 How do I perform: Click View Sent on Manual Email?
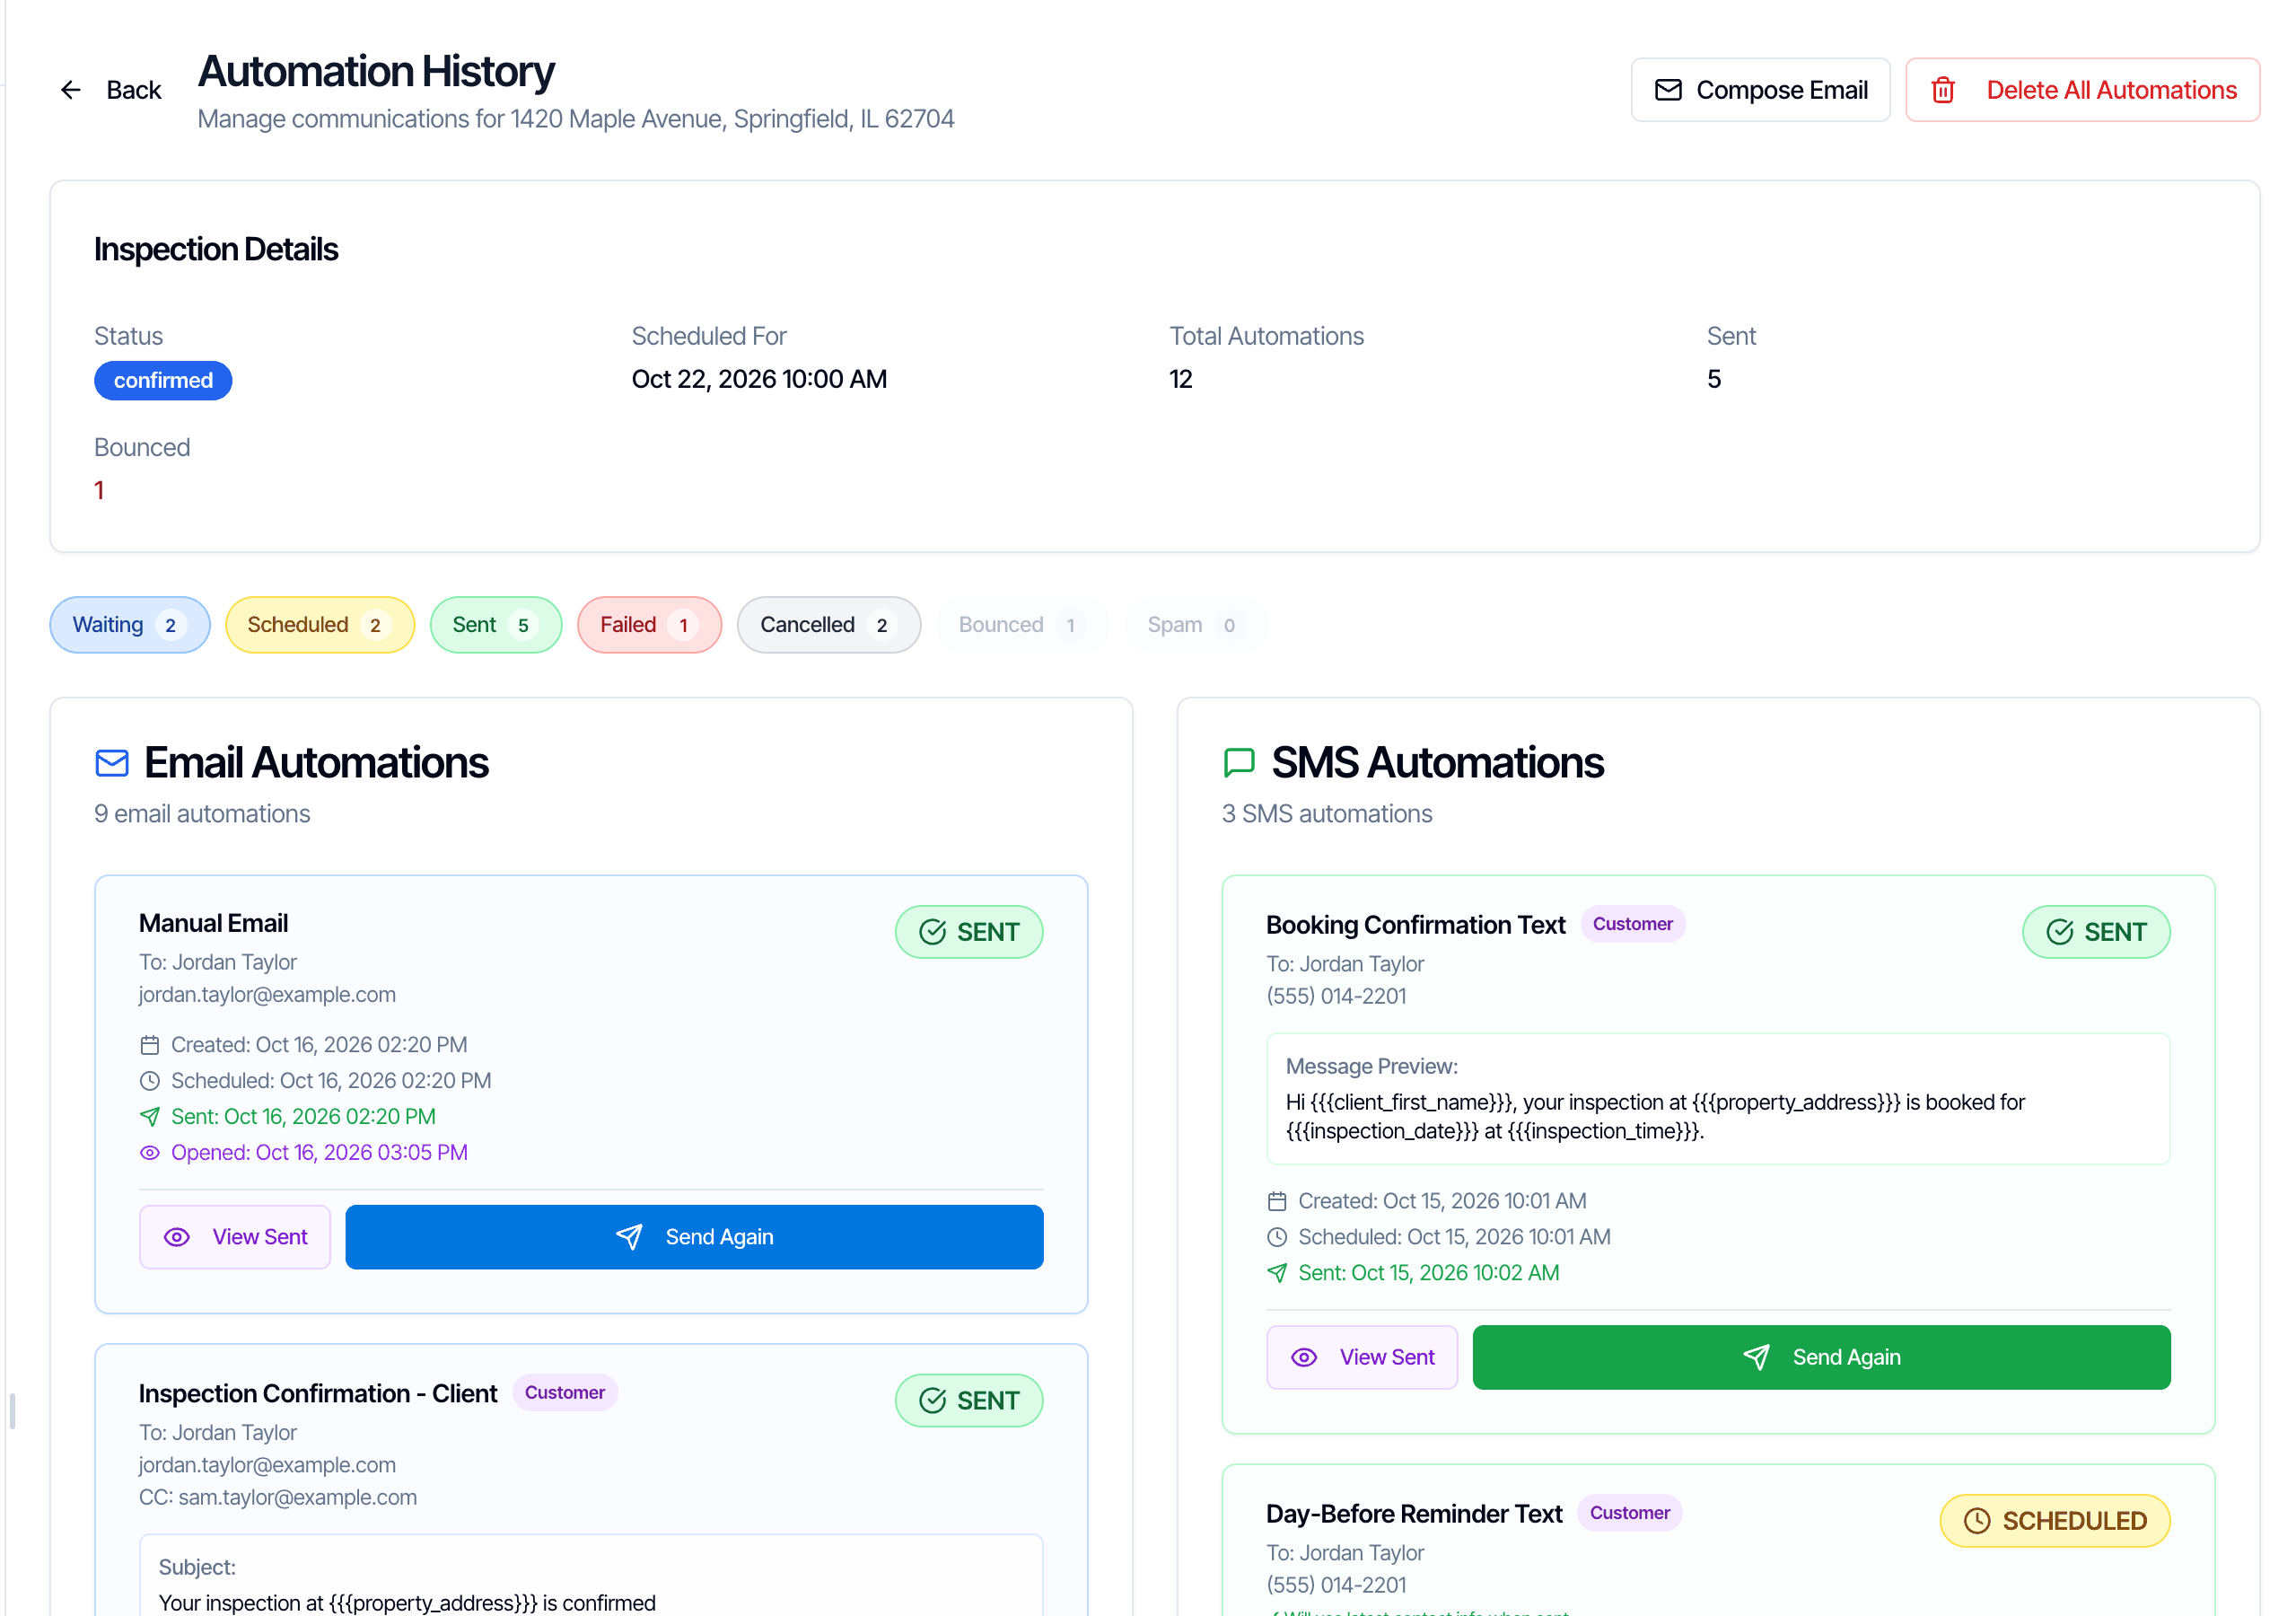coord(235,1237)
